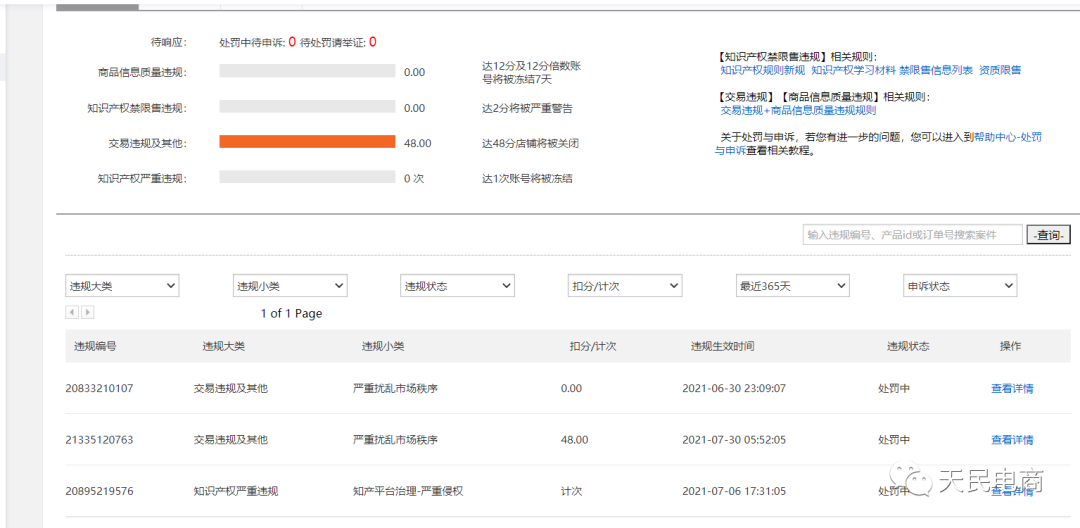Viewport: 1080px width, 528px height.
Task: Open the 扣分/计次 dropdown
Action: coord(625,286)
